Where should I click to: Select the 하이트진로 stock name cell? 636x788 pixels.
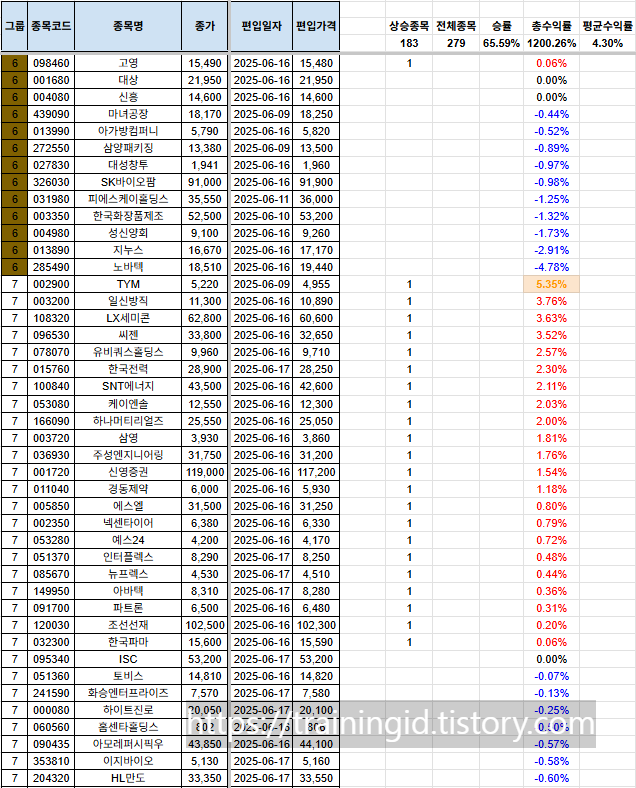(x=128, y=711)
